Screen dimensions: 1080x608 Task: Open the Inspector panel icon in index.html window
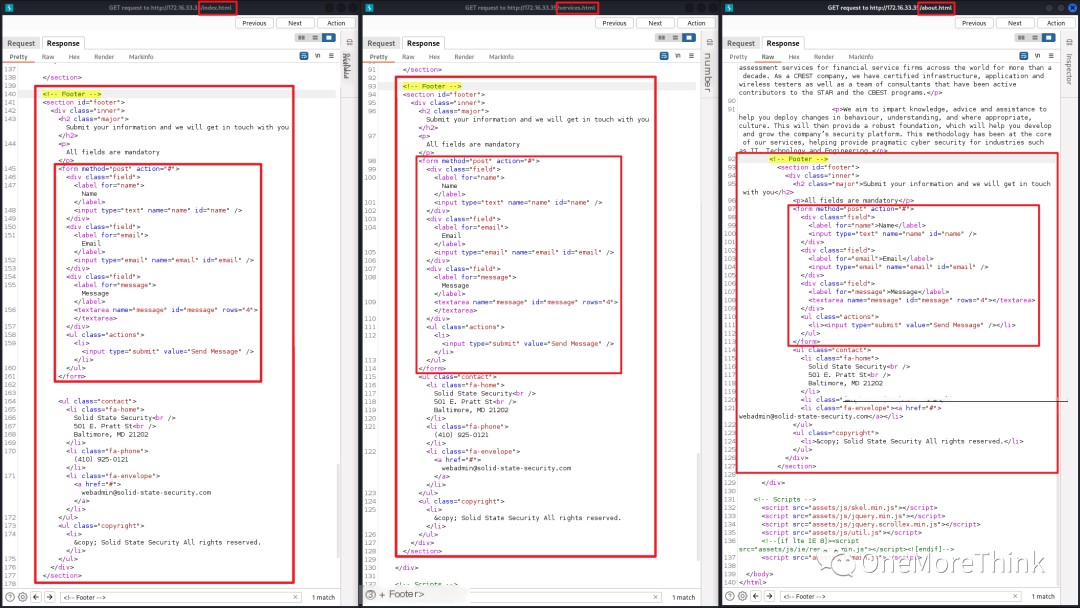click(x=349, y=42)
